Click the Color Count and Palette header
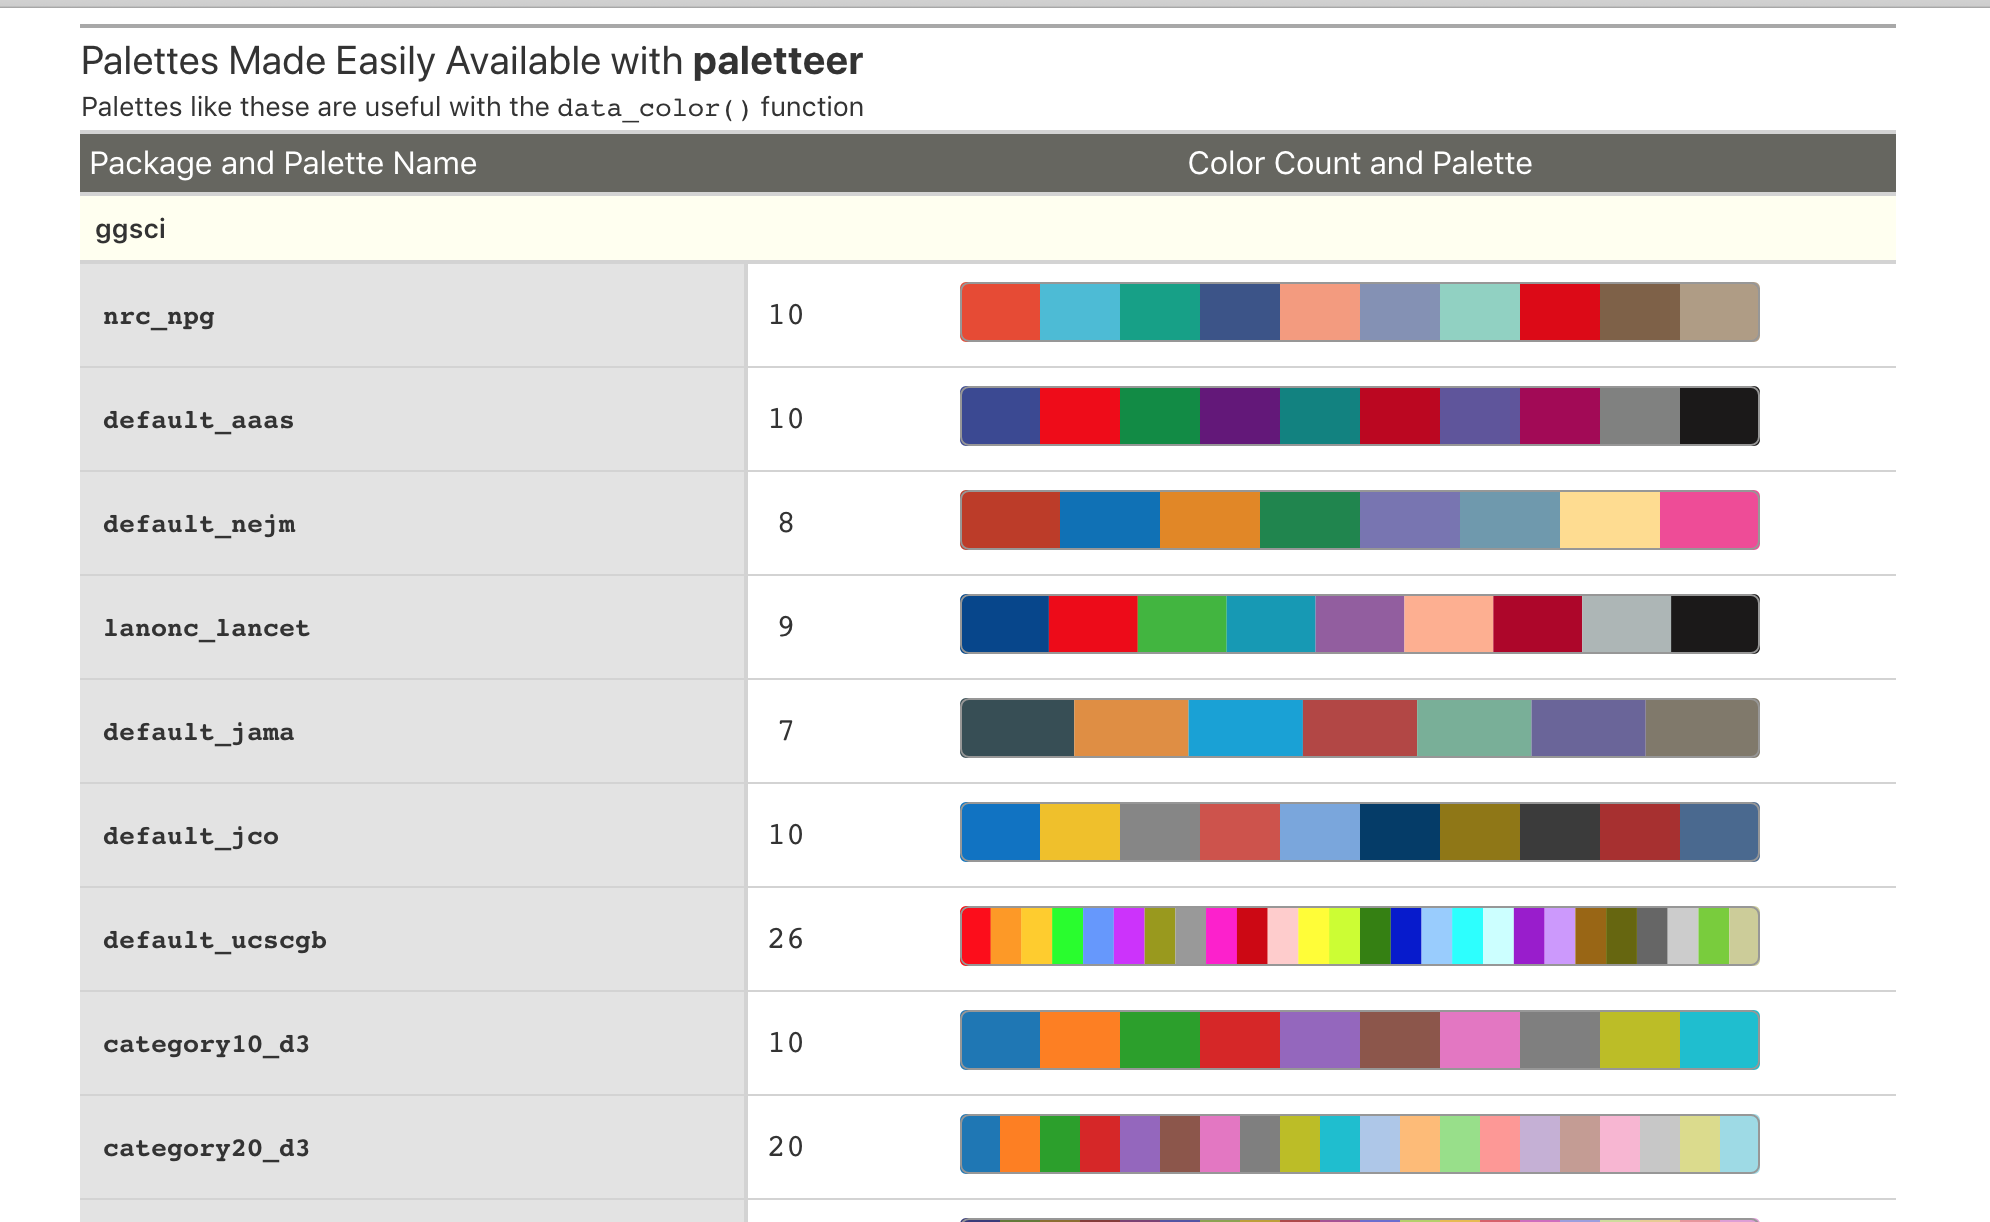Viewport: 1990px width, 1222px height. click(x=1359, y=163)
